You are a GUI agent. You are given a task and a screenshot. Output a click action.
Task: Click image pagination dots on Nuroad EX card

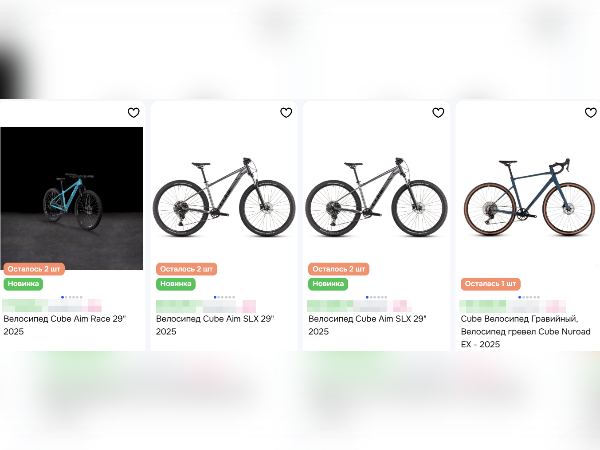point(529,297)
